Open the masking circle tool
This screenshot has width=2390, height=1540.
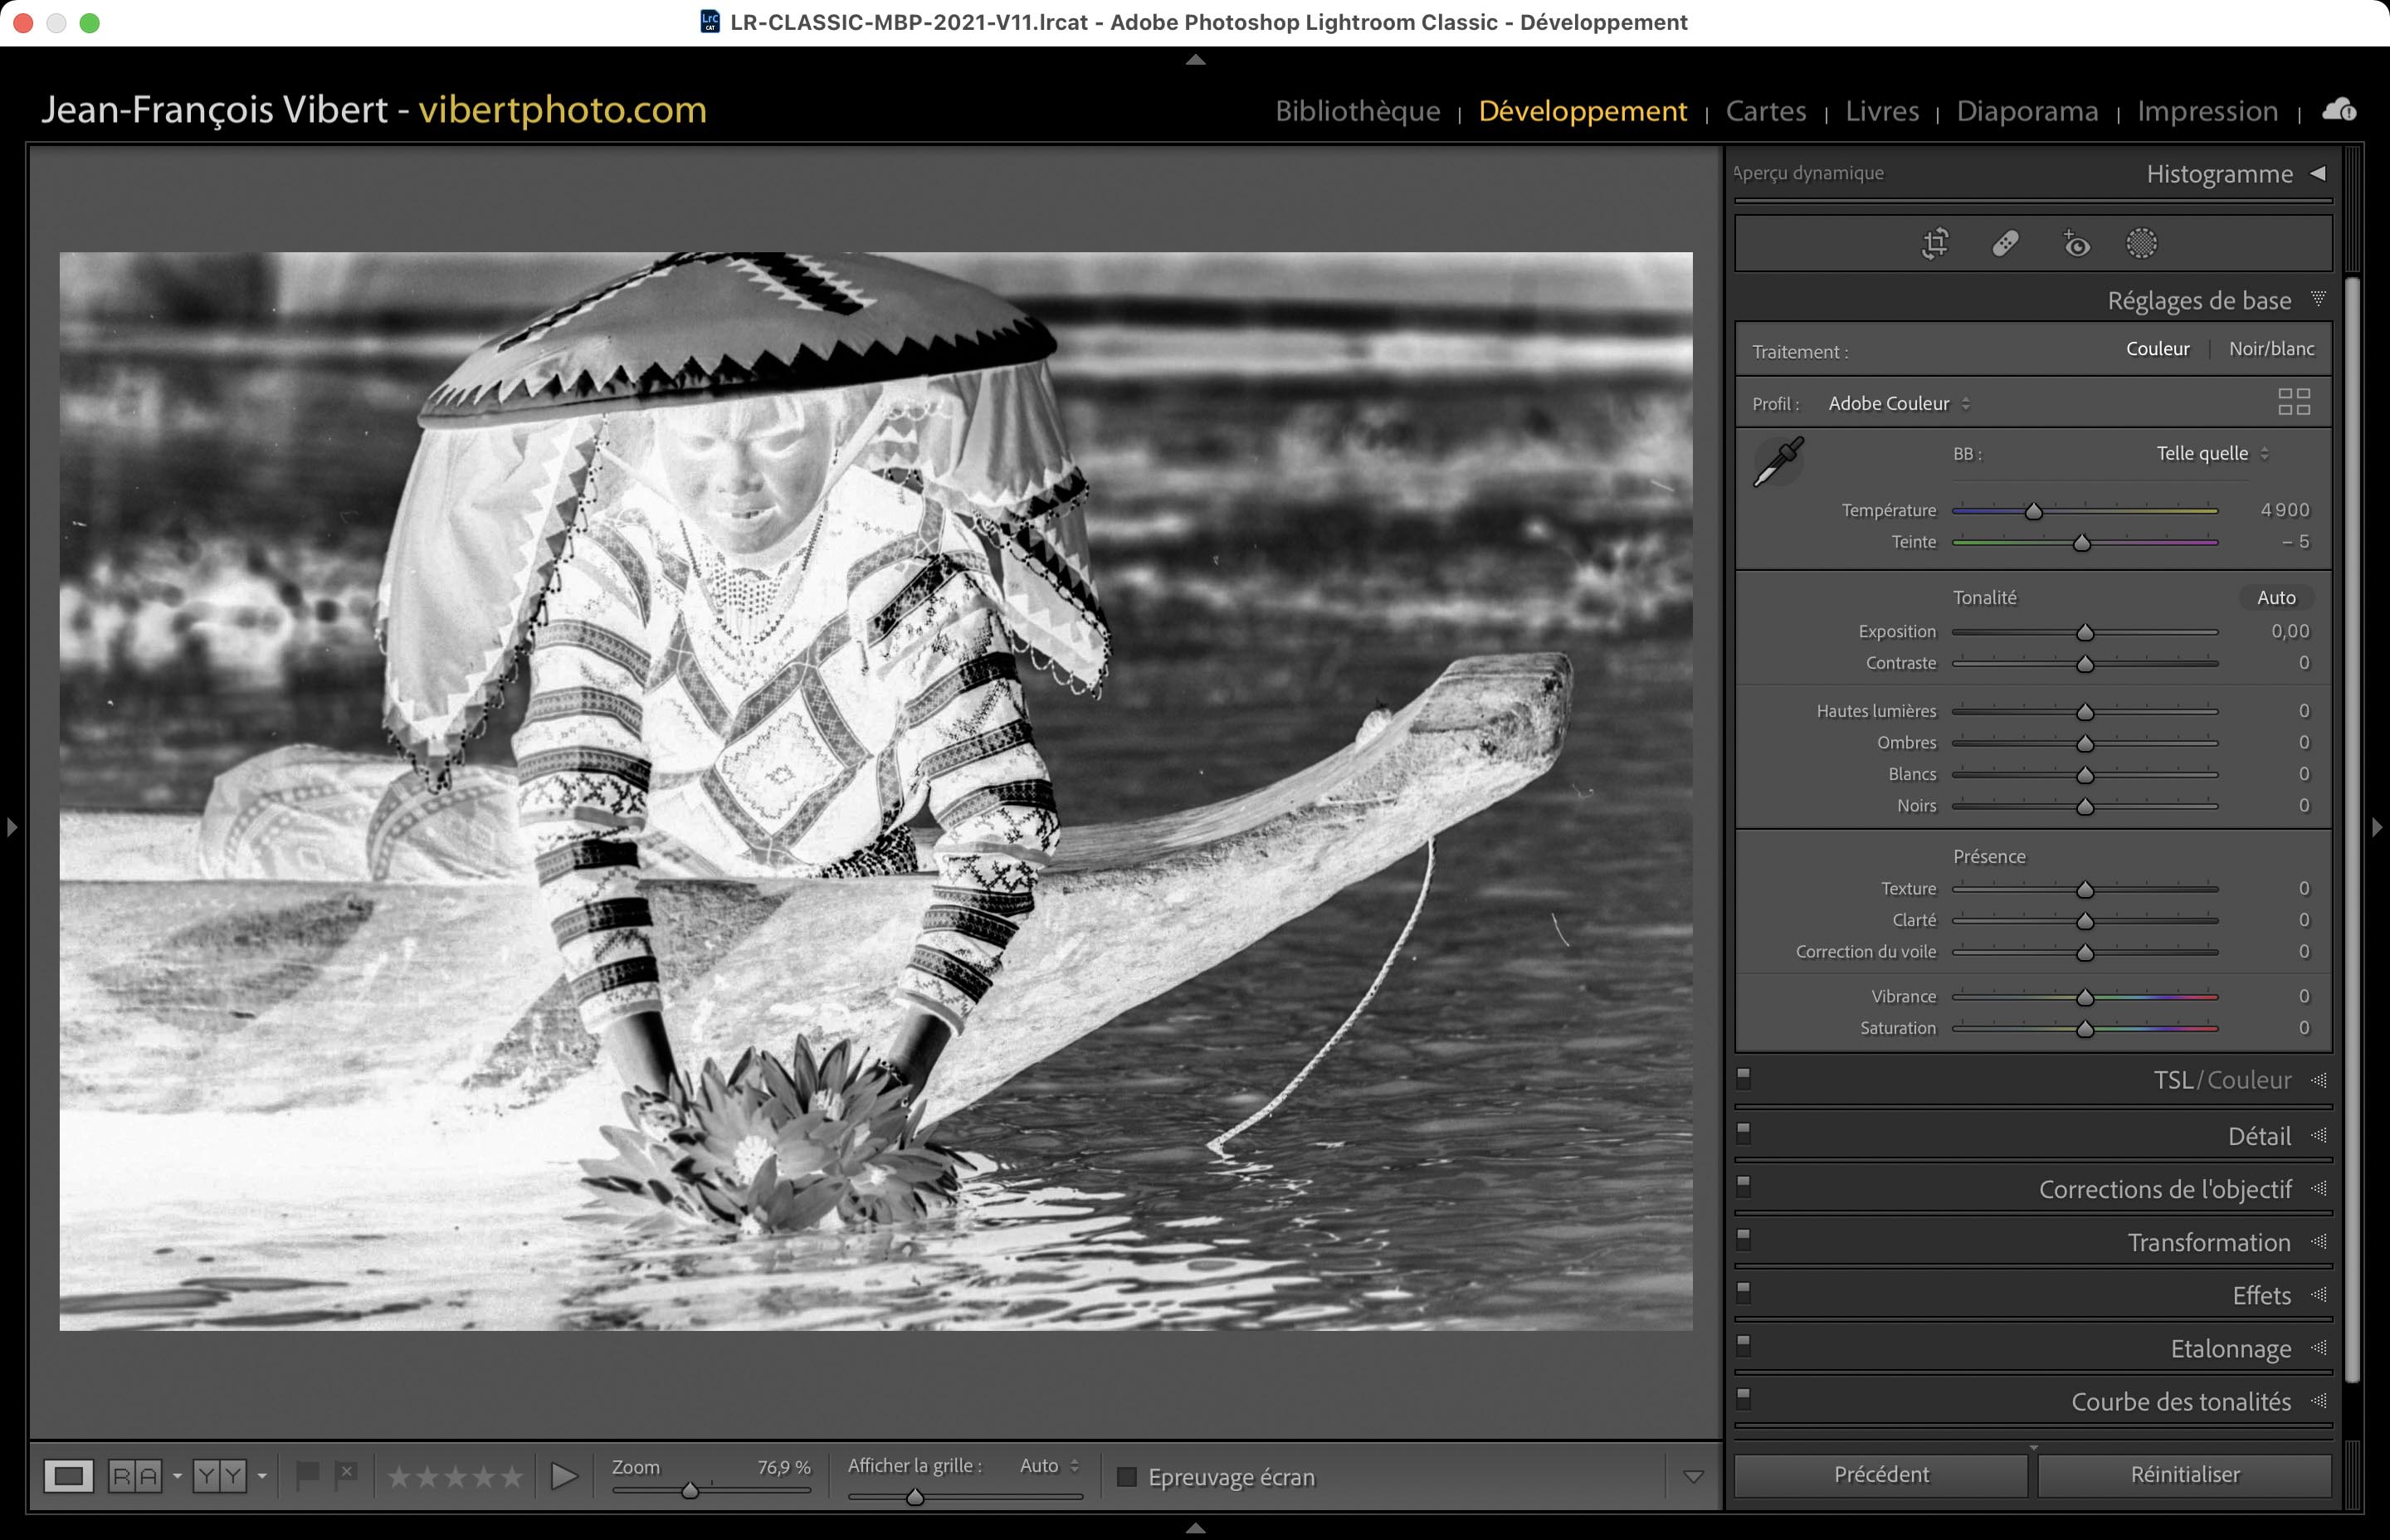point(2141,243)
